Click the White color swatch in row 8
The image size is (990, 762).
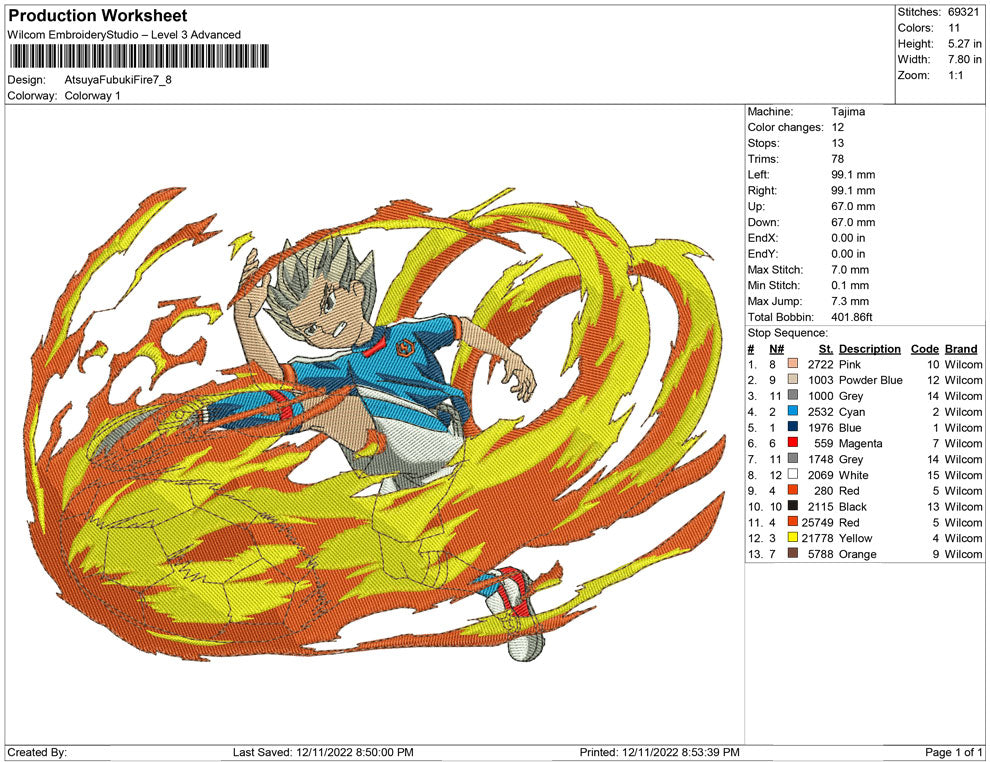coord(792,474)
